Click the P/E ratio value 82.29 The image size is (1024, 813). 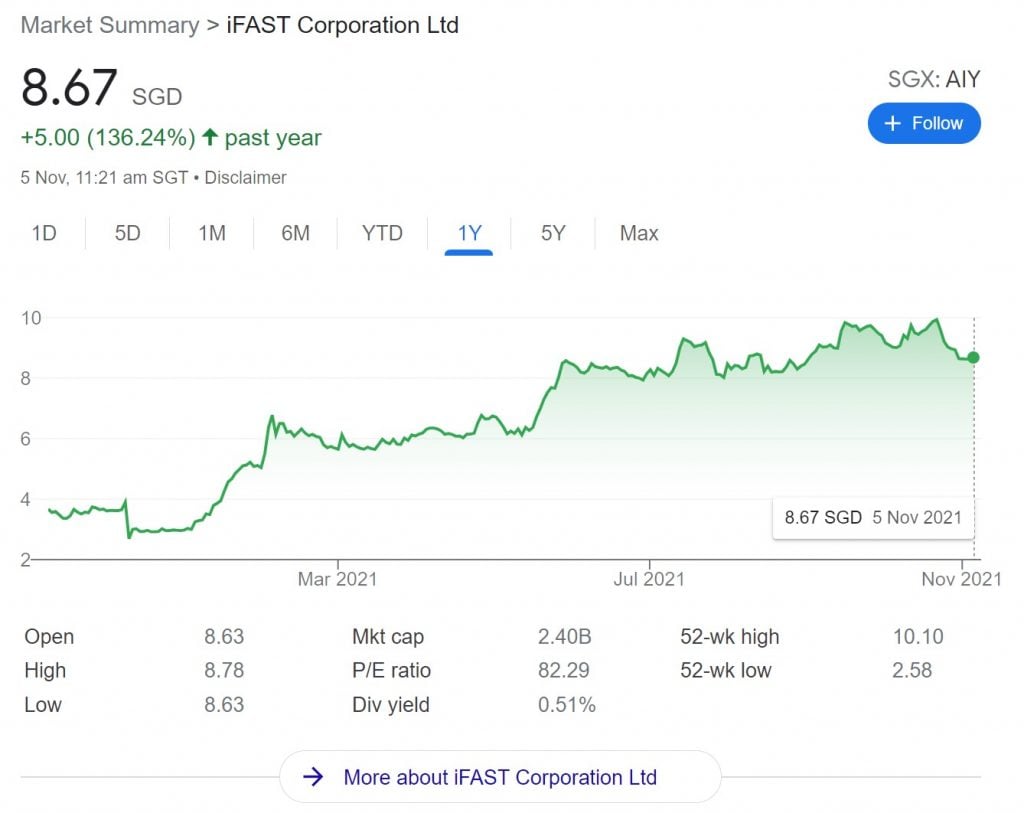564,671
